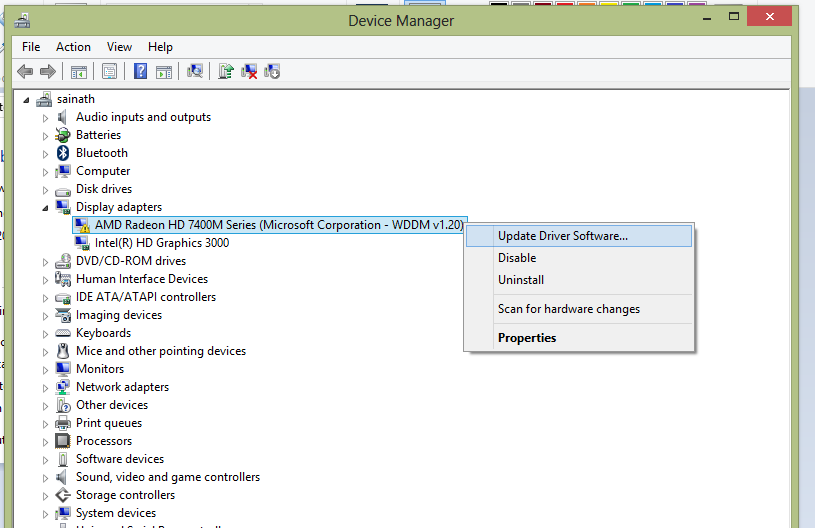The width and height of the screenshot is (815, 528).
Task: Expand the Software devices category
Action: point(45,460)
